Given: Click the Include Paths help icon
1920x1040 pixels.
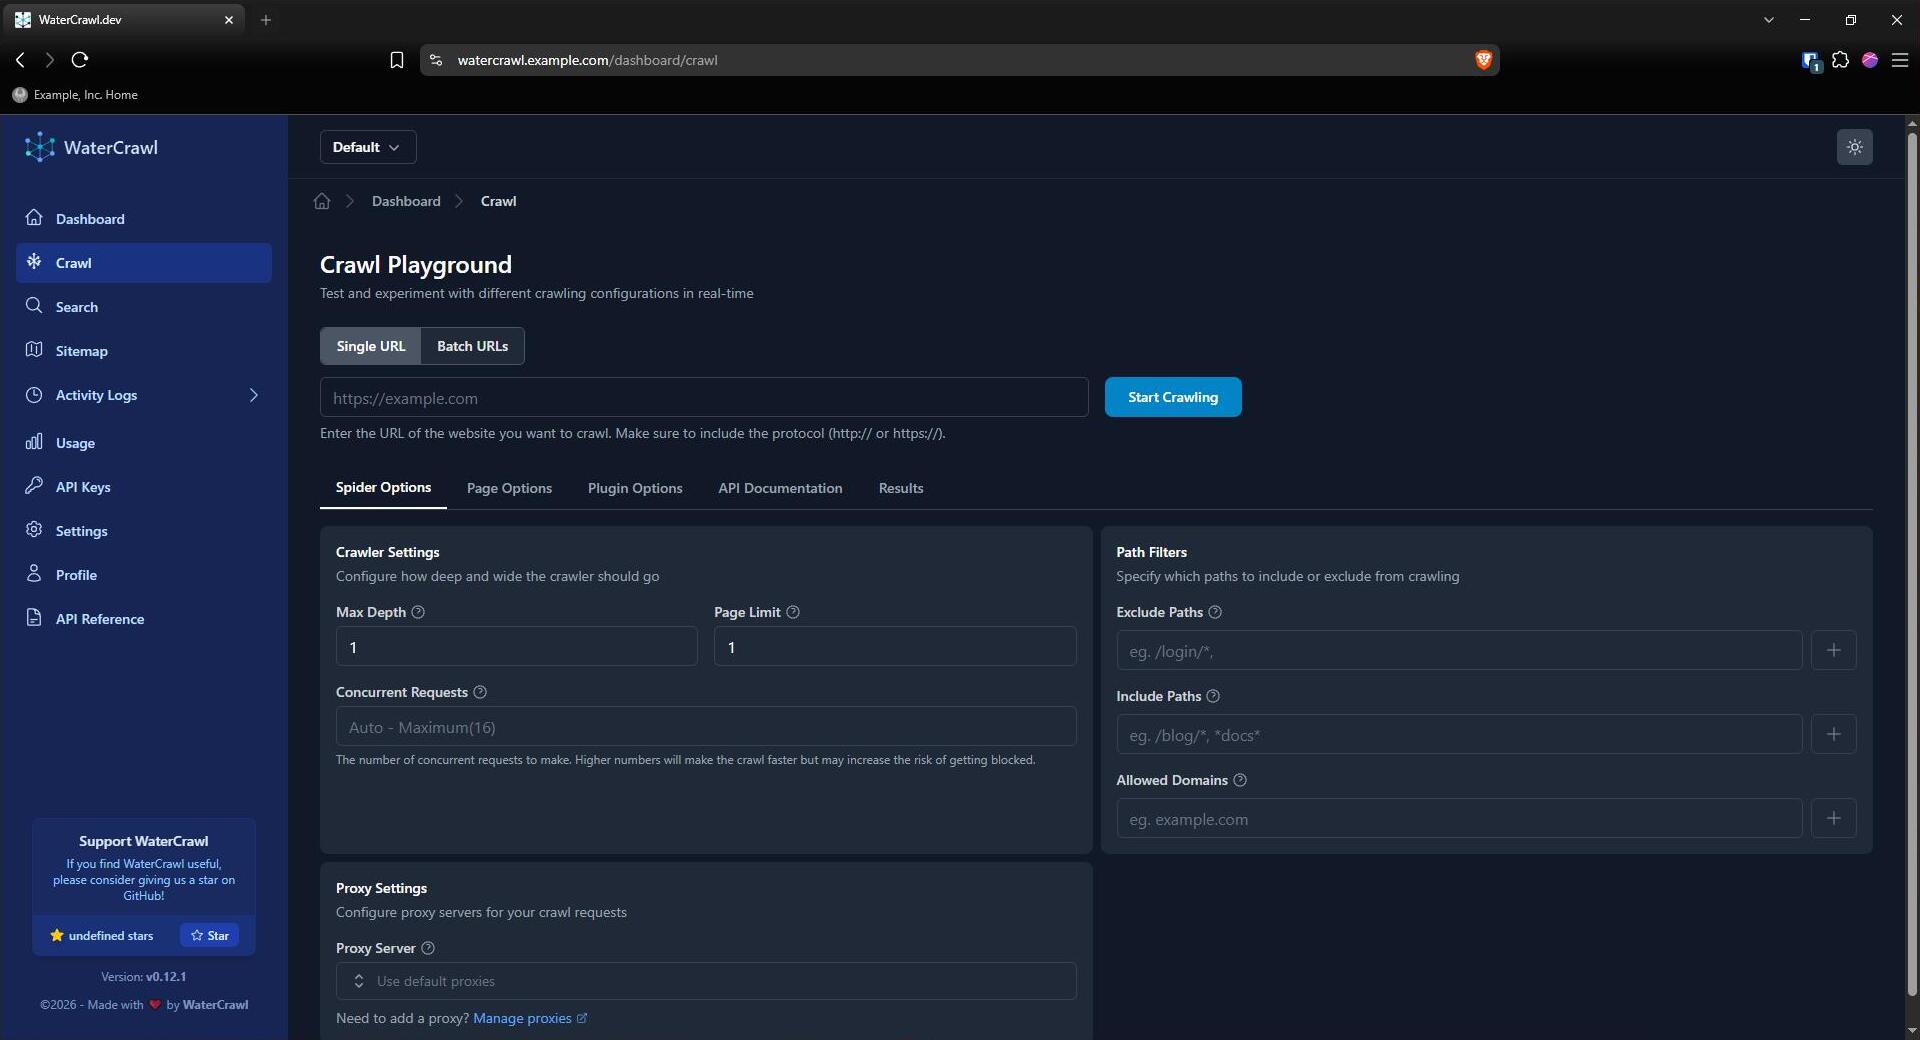Looking at the screenshot, I should pyautogui.click(x=1213, y=696).
